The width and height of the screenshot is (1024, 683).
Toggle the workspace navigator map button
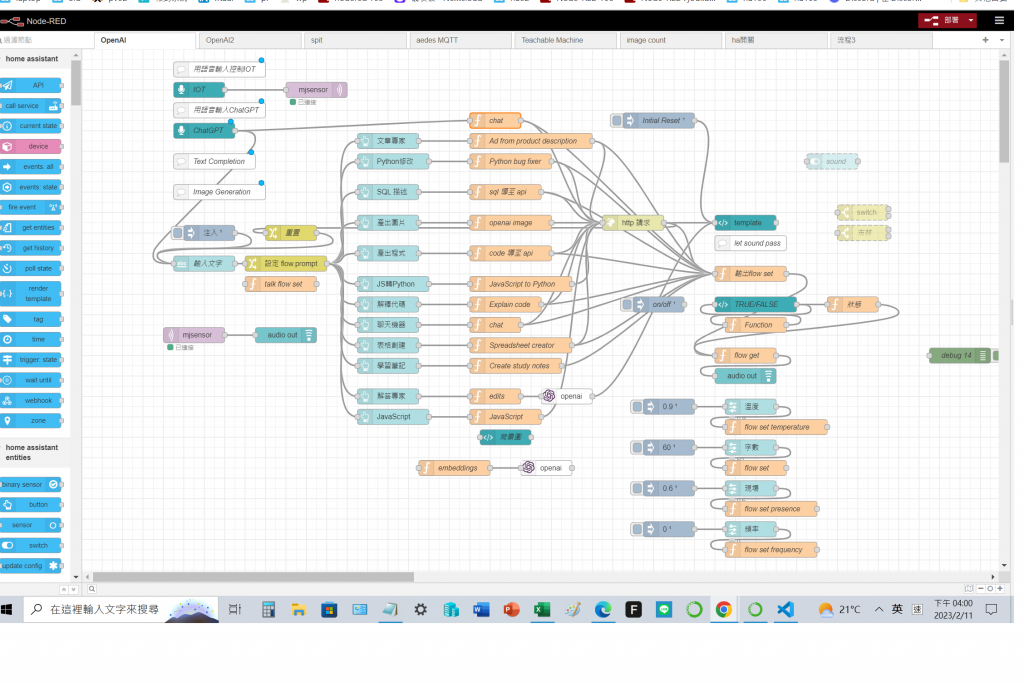tap(968, 588)
